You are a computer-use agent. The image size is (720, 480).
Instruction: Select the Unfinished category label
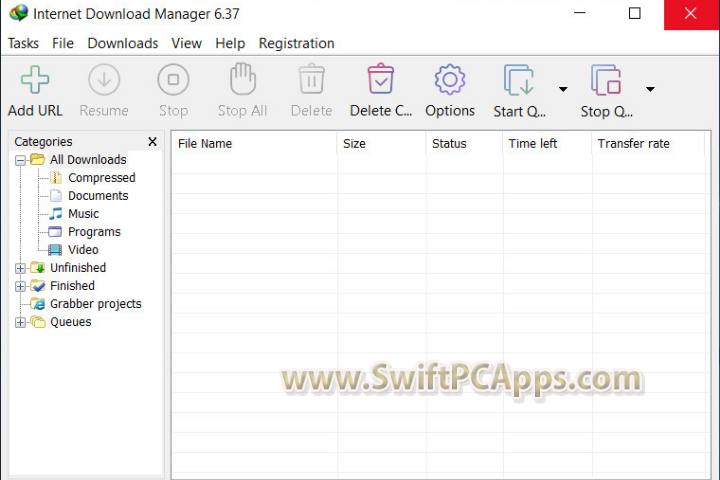pos(78,268)
